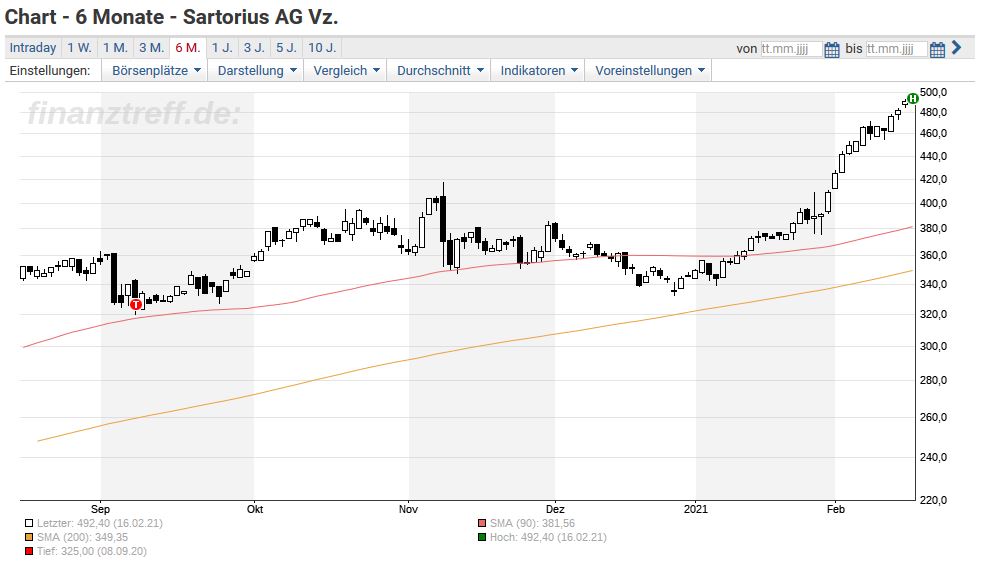The image size is (984, 565).
Task: Select the 1 M. time range tab
Action: coord(115,48)
